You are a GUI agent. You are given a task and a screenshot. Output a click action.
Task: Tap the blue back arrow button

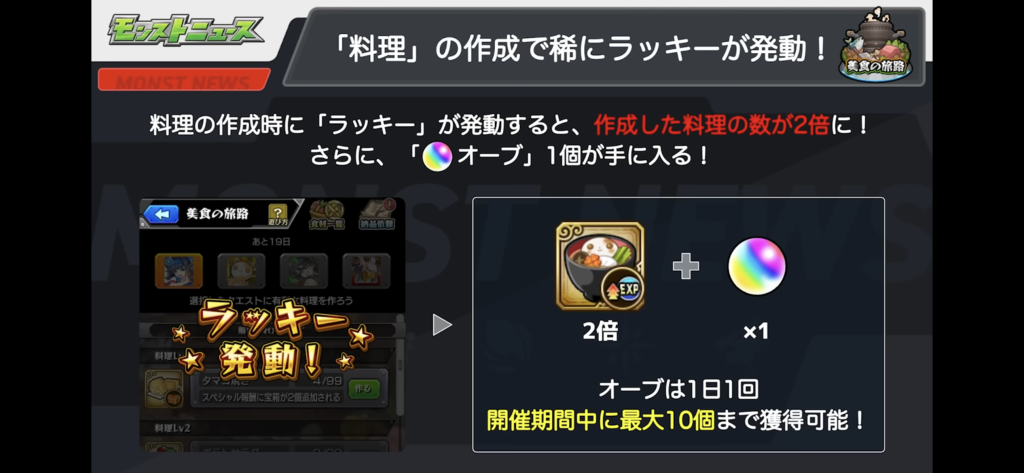[161, 214]
